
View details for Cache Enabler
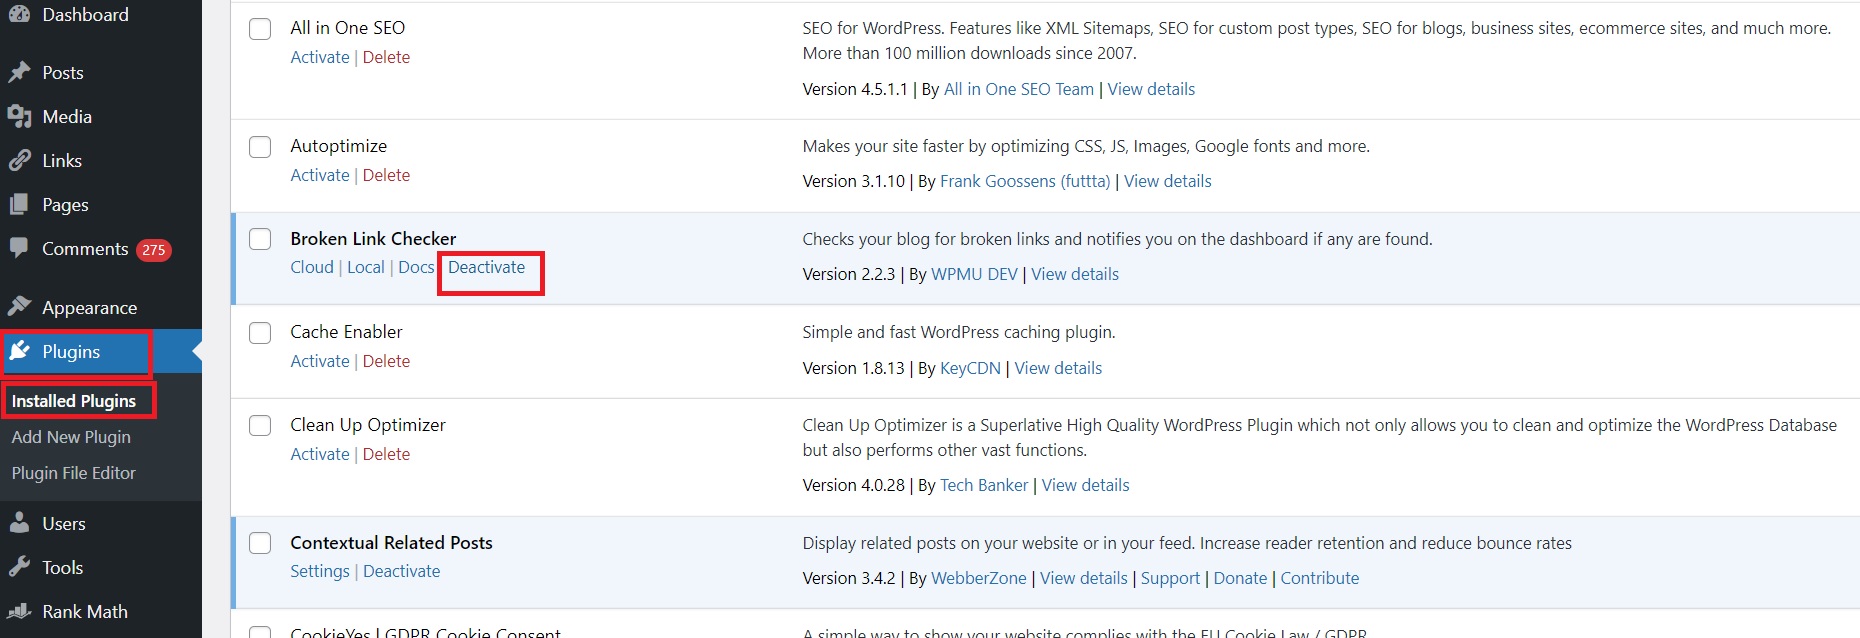point(1058,368)
